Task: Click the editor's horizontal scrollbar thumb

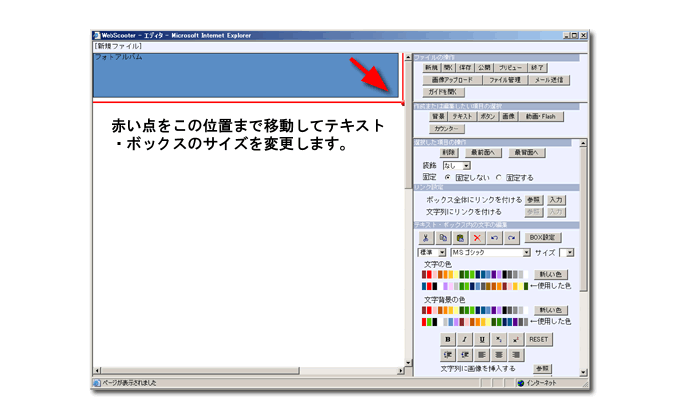Action: pos(200,371)
